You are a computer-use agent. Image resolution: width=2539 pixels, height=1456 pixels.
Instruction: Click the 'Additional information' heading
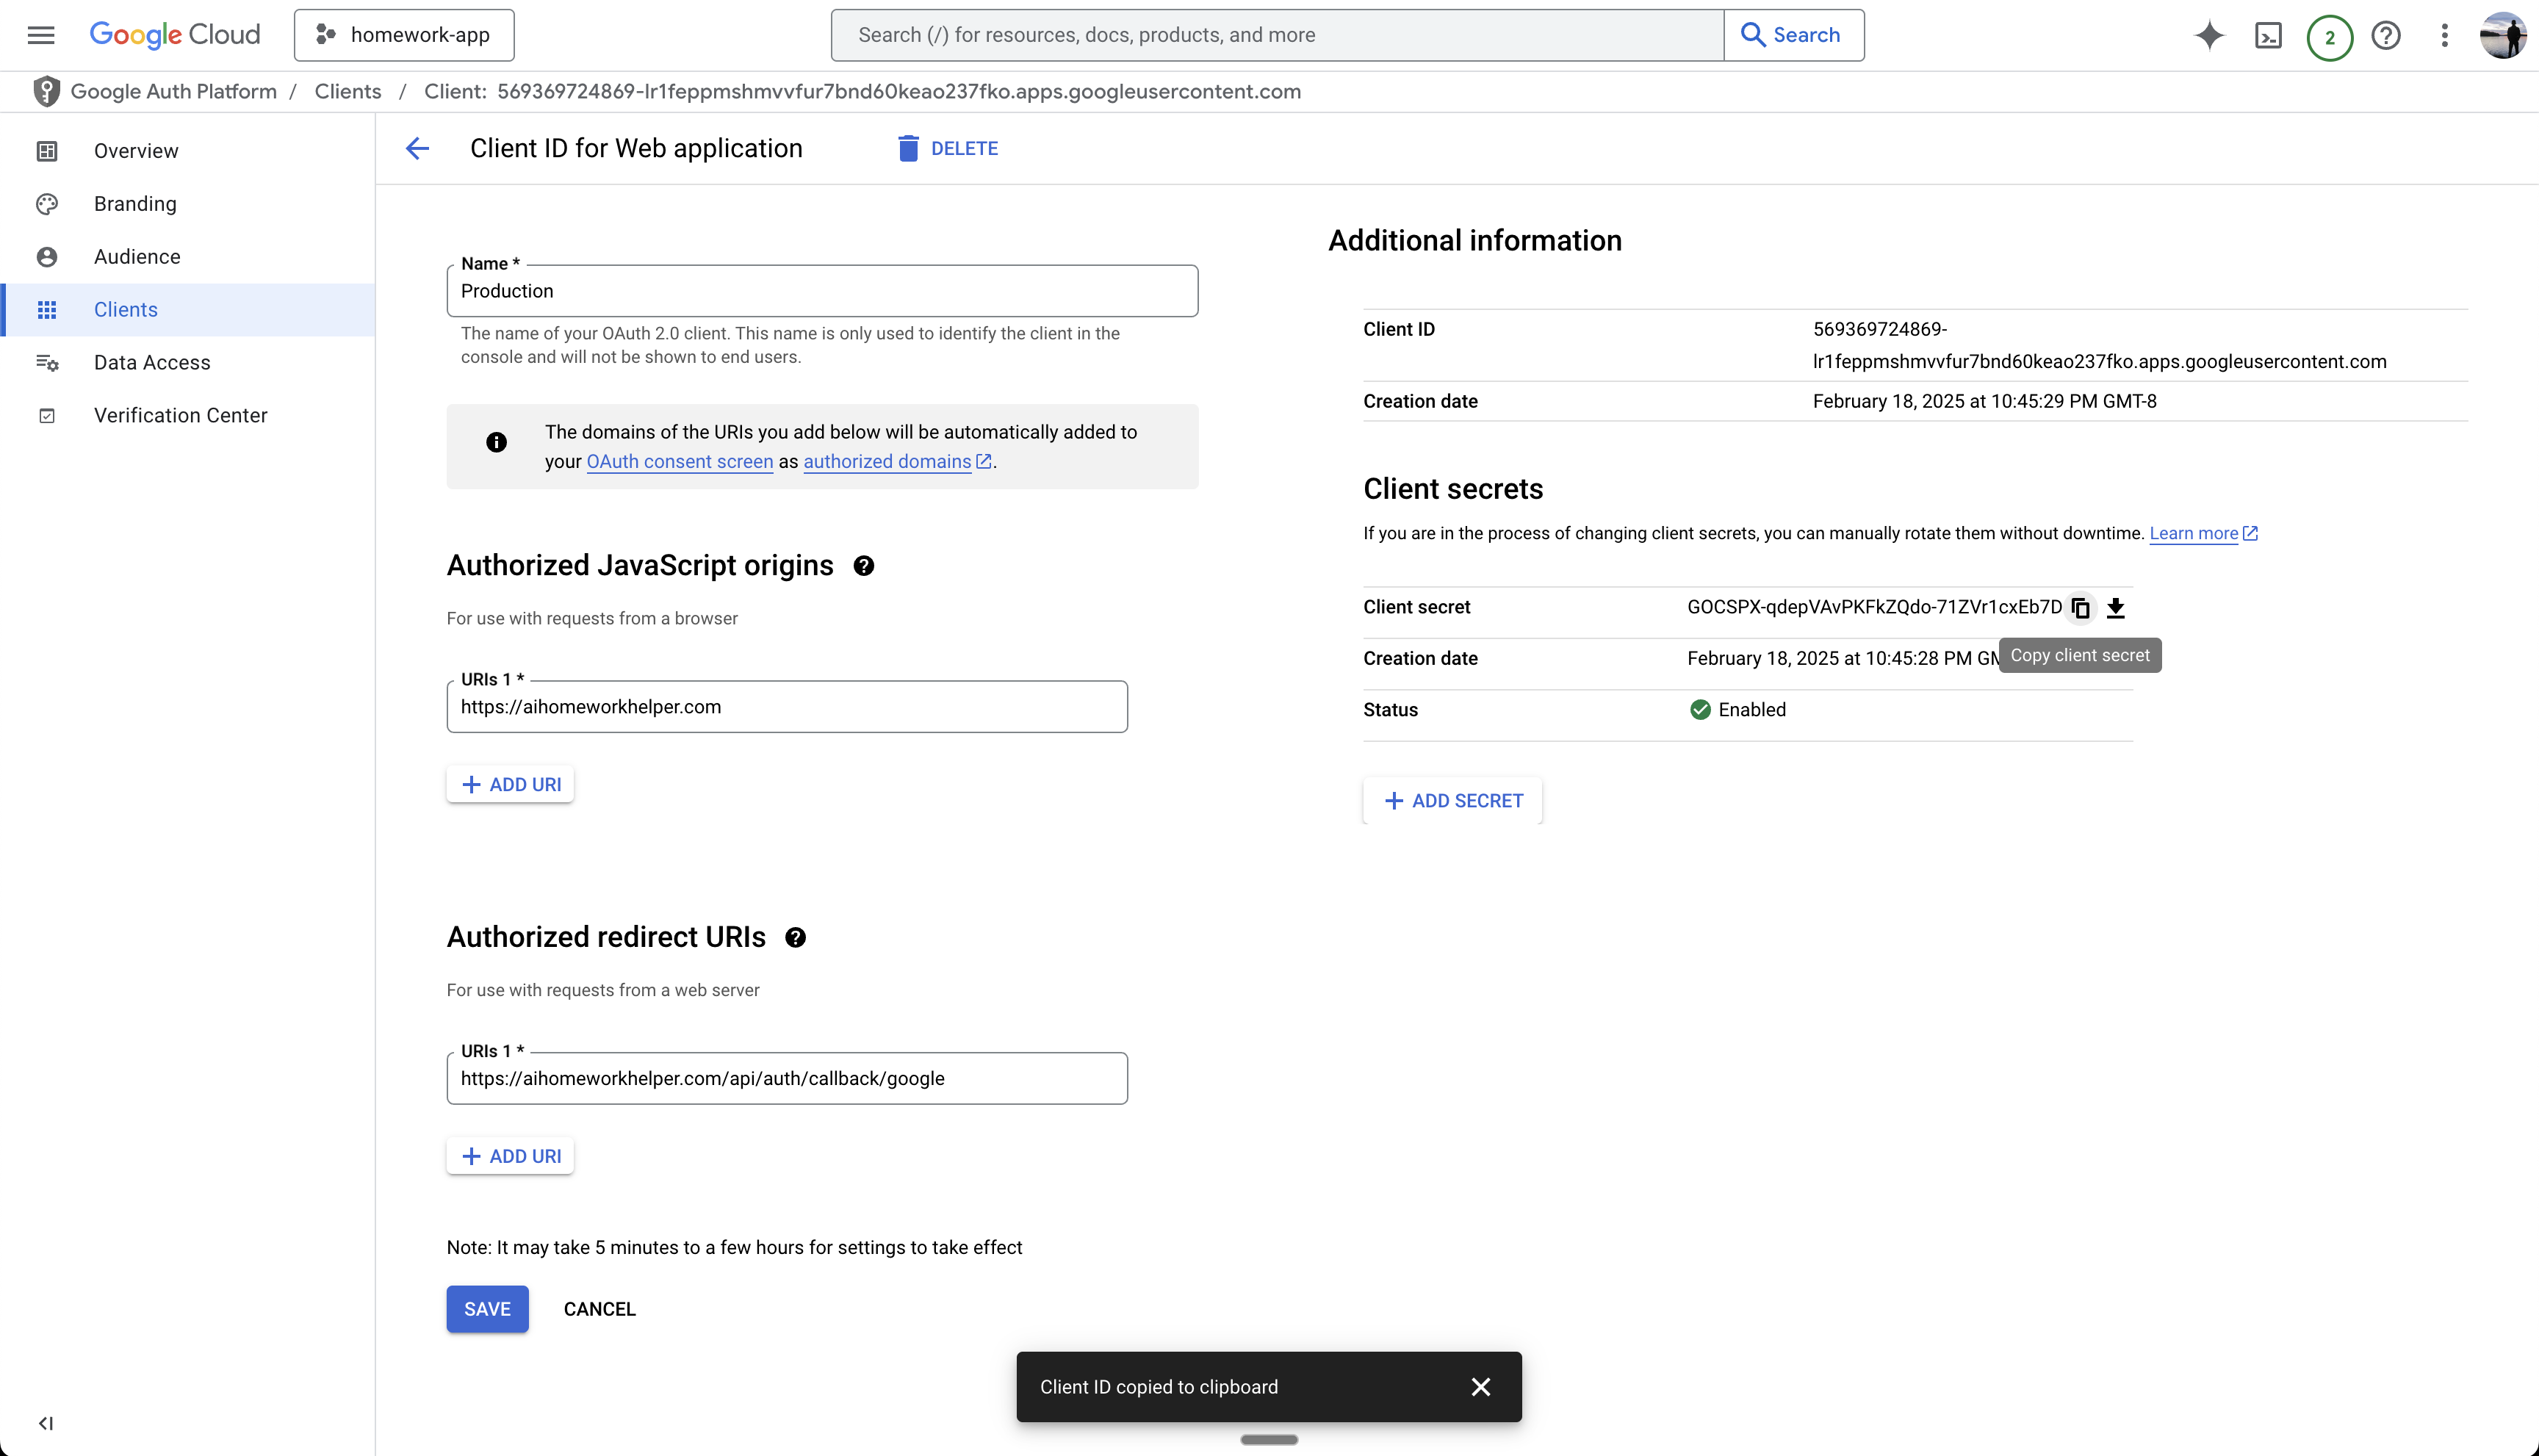tap(1475, 240)
